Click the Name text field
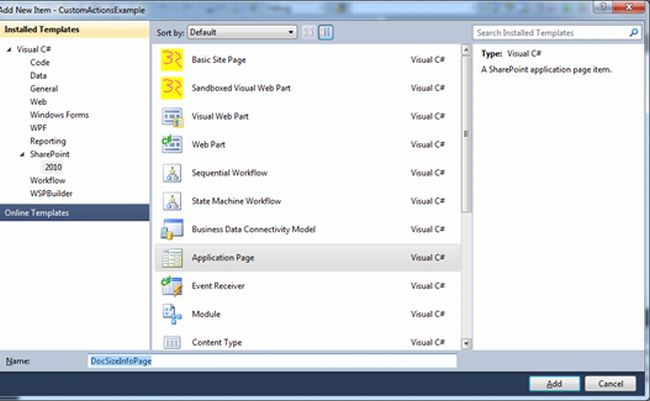This screenshot has width=650, height=401. coord(272,361)
